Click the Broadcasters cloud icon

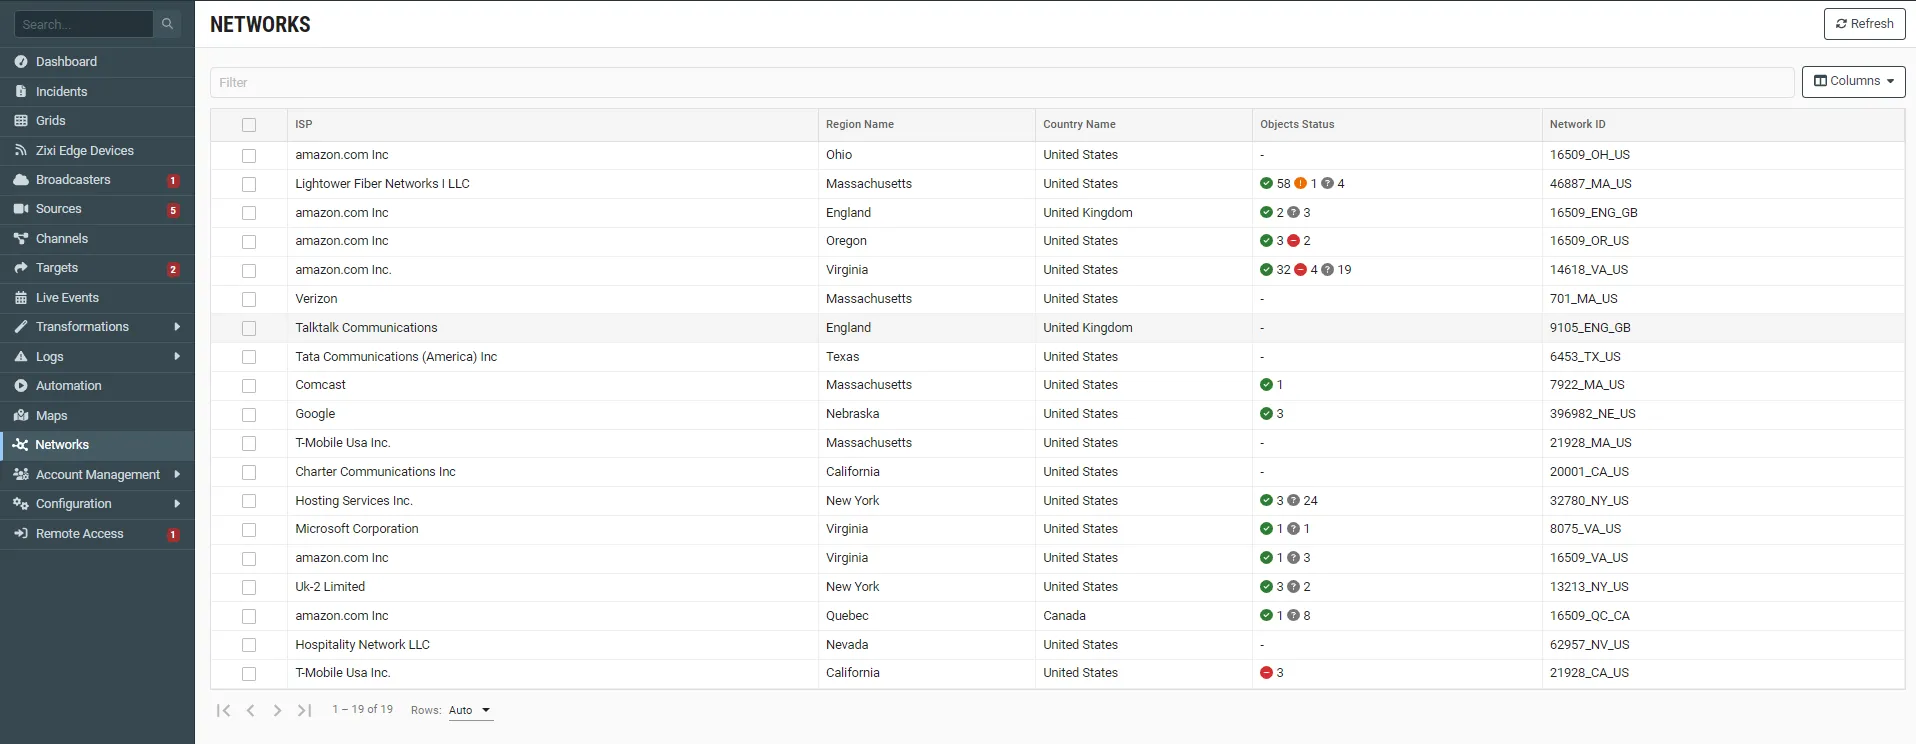tap(21, 180)
